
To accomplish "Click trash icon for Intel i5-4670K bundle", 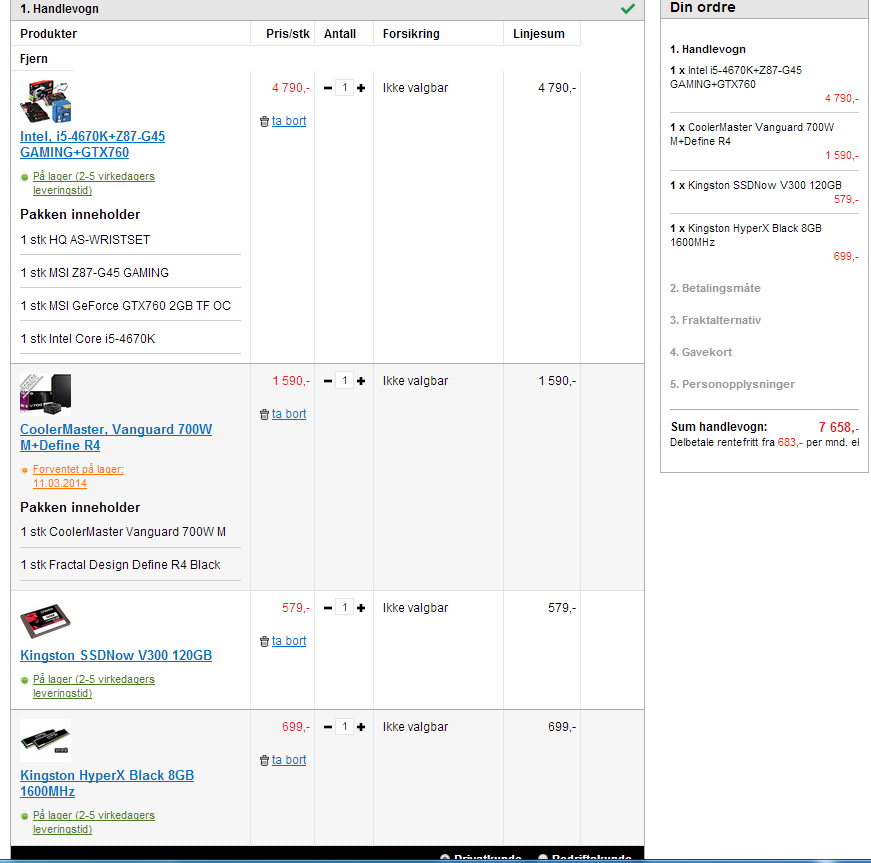I will point(264,122).
